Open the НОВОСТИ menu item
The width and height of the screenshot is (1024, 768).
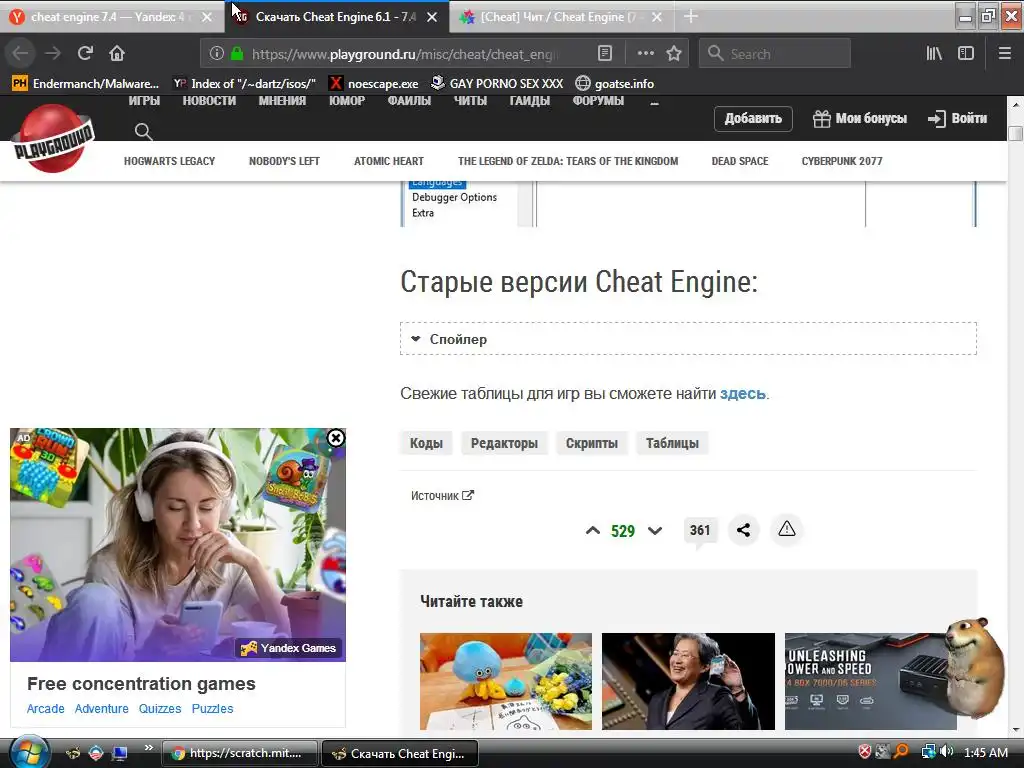point(209,101)
